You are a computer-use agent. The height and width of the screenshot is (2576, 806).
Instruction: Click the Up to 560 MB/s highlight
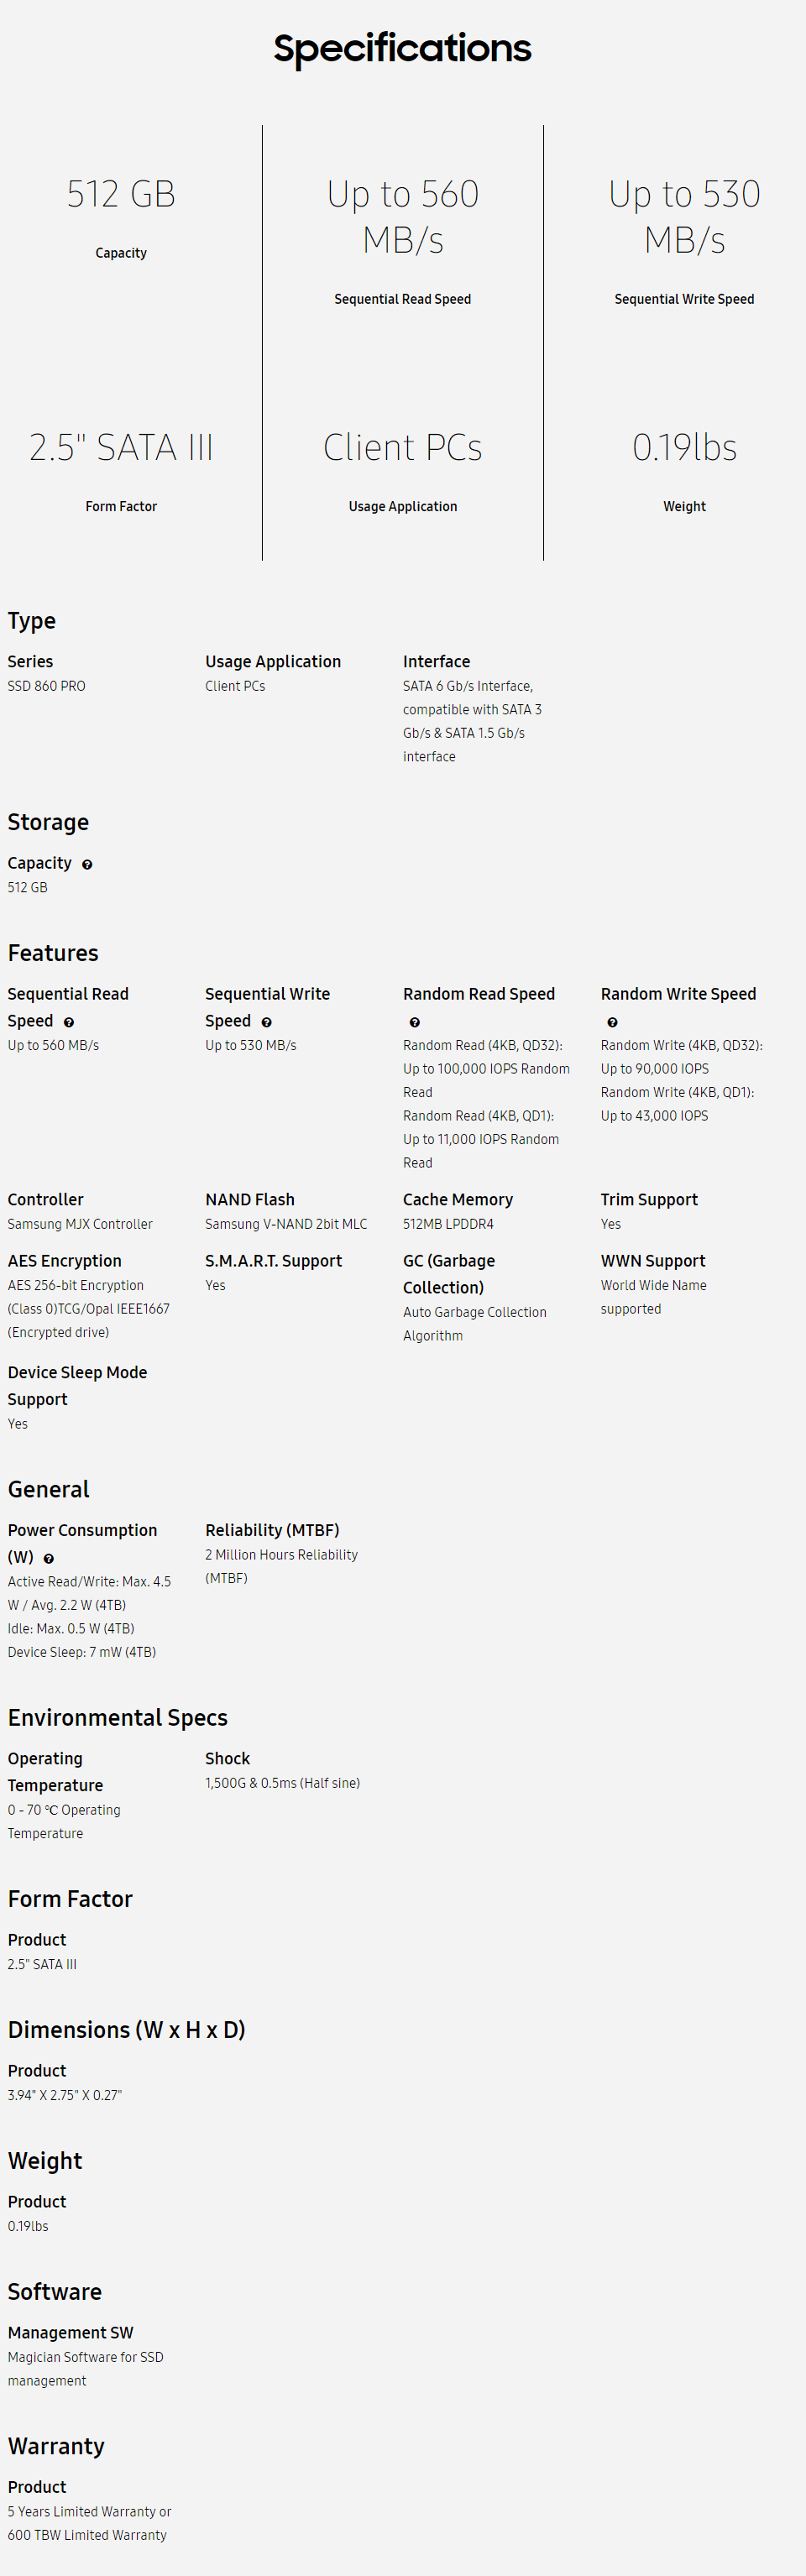pos(403,216)
